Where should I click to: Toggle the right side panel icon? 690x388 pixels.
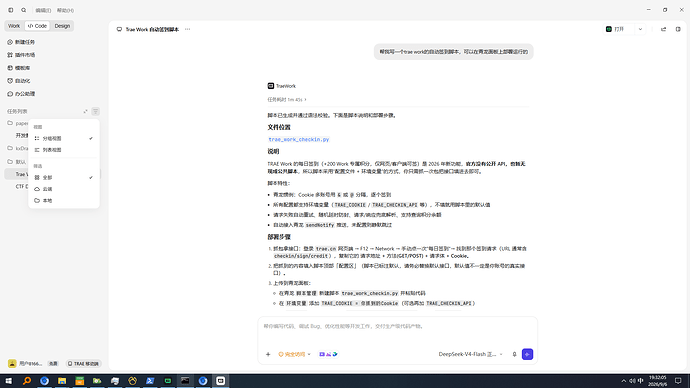coord(678,29)
